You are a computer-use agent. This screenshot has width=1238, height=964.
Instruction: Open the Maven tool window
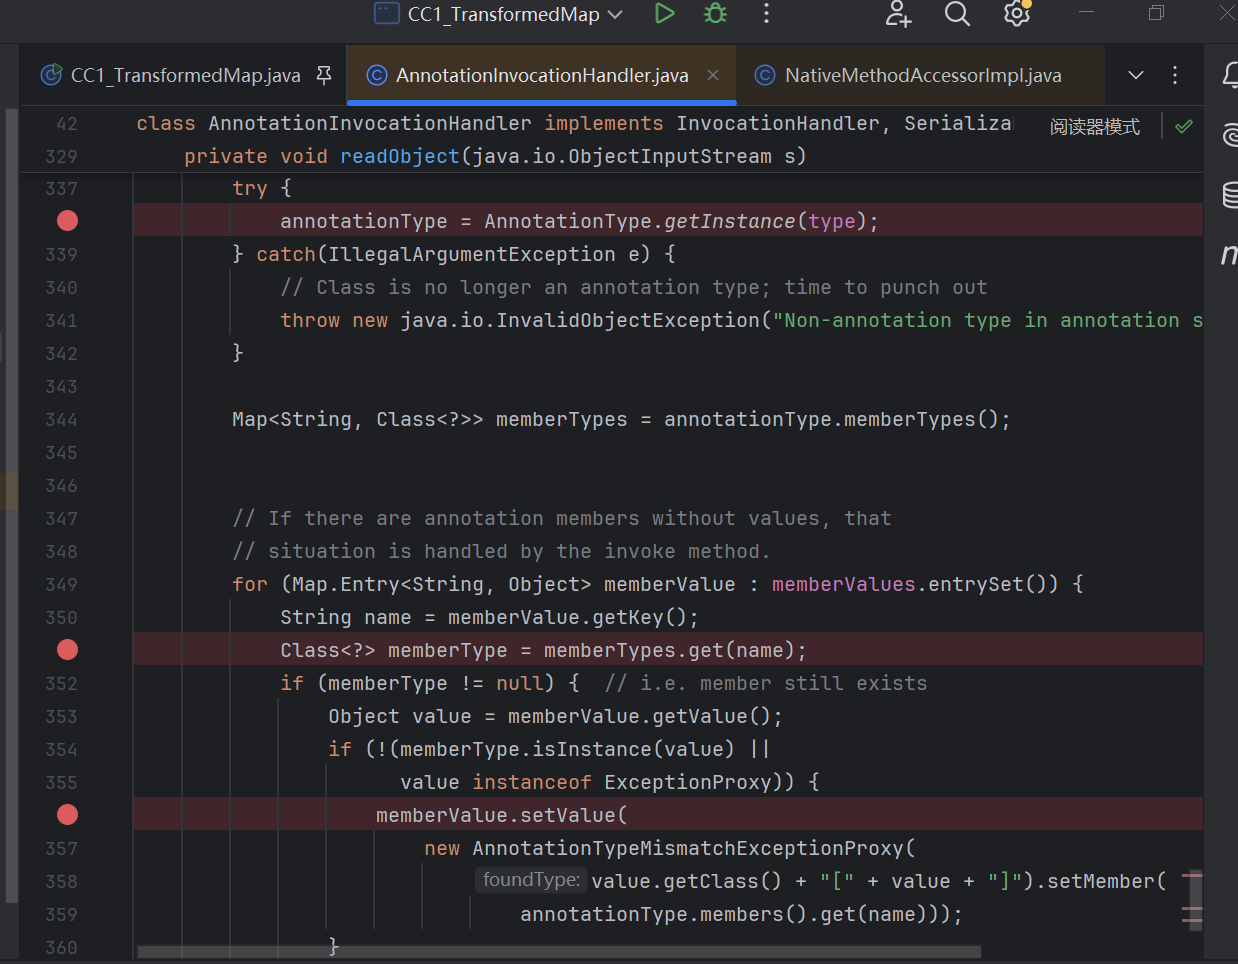1229,255
